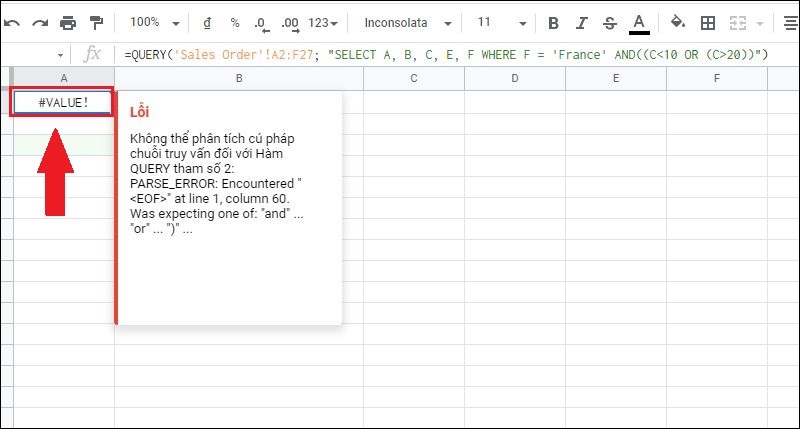Toggle italic formatting
Image resolution: width=800 pixels, height=429 pixels.
pyautogui.click(x=581, y=23)
